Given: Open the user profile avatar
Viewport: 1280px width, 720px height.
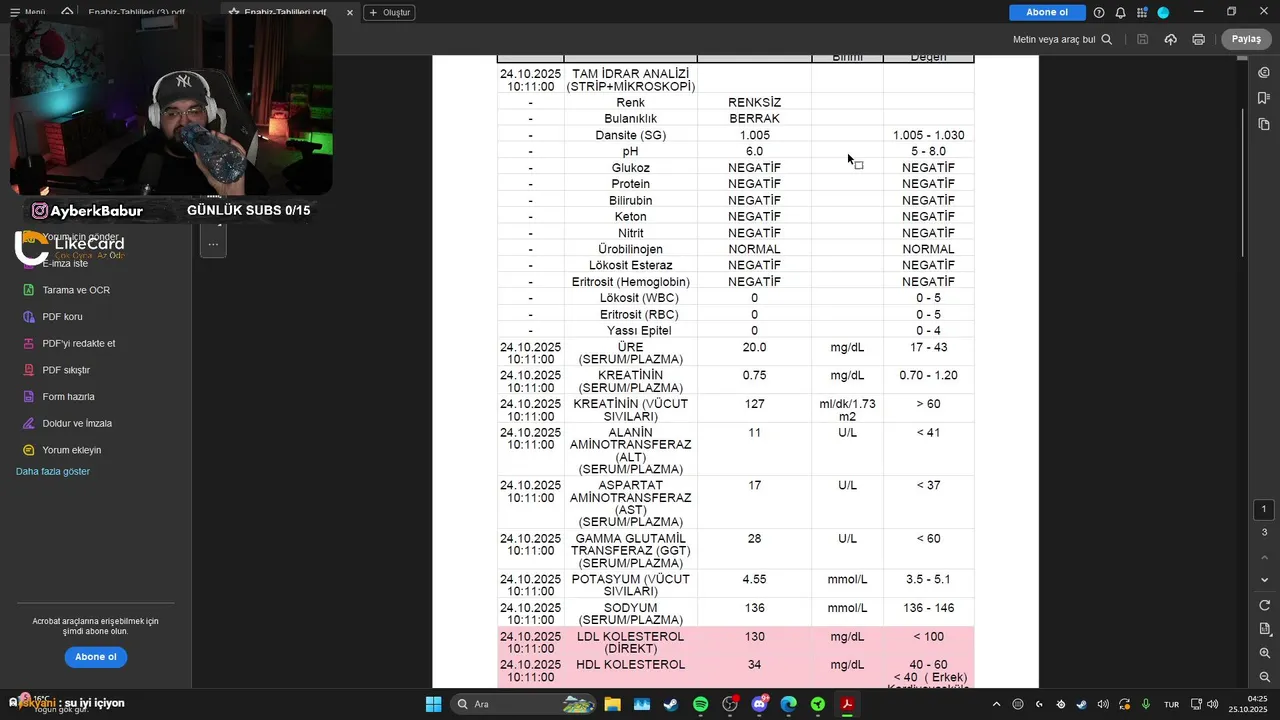Looking at the screenshot, I should 1163,12.
